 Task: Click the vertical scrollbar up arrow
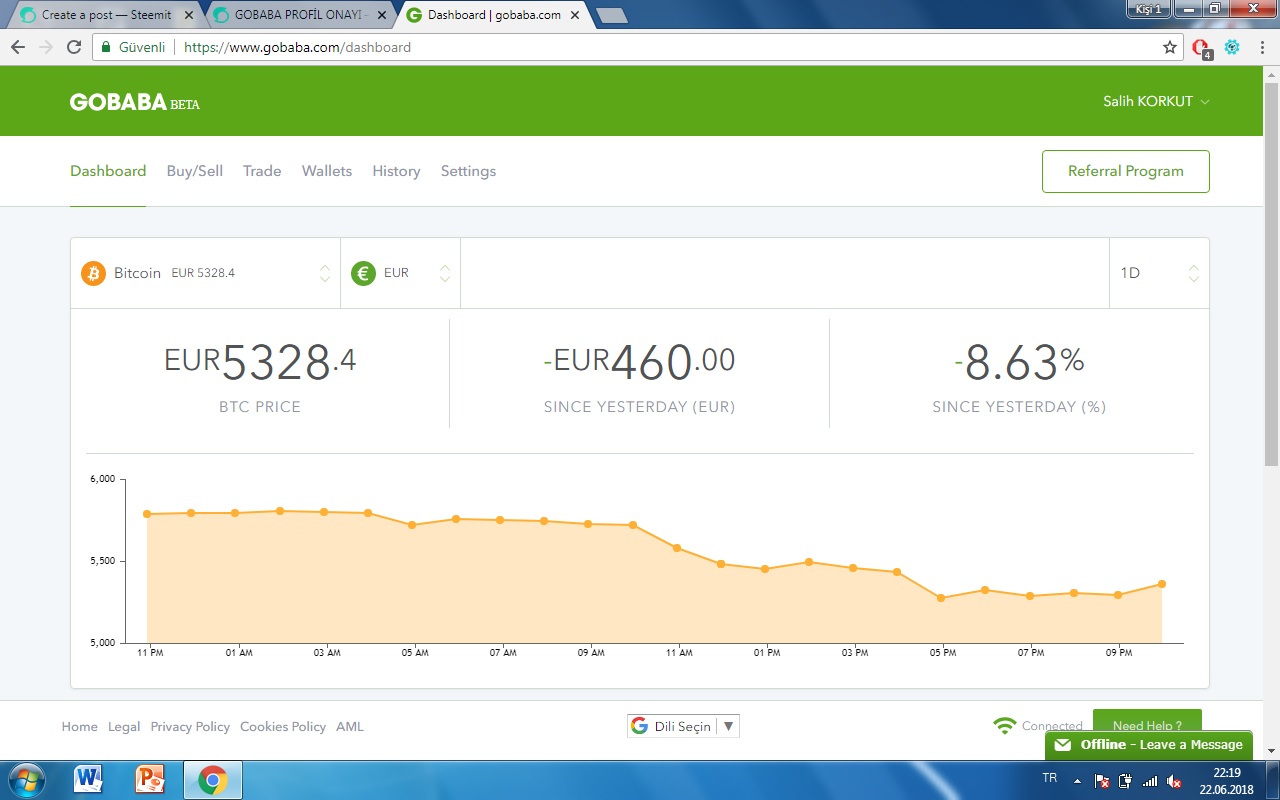click(1271, 74)
